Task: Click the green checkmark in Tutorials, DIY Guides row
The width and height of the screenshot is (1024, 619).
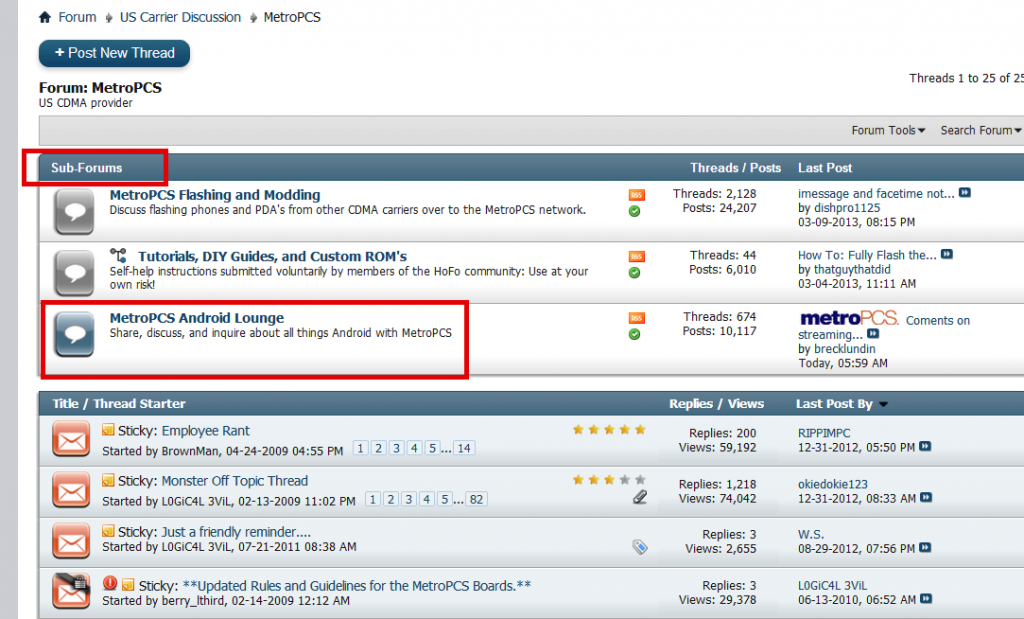Action: click(x=634, y=273)
